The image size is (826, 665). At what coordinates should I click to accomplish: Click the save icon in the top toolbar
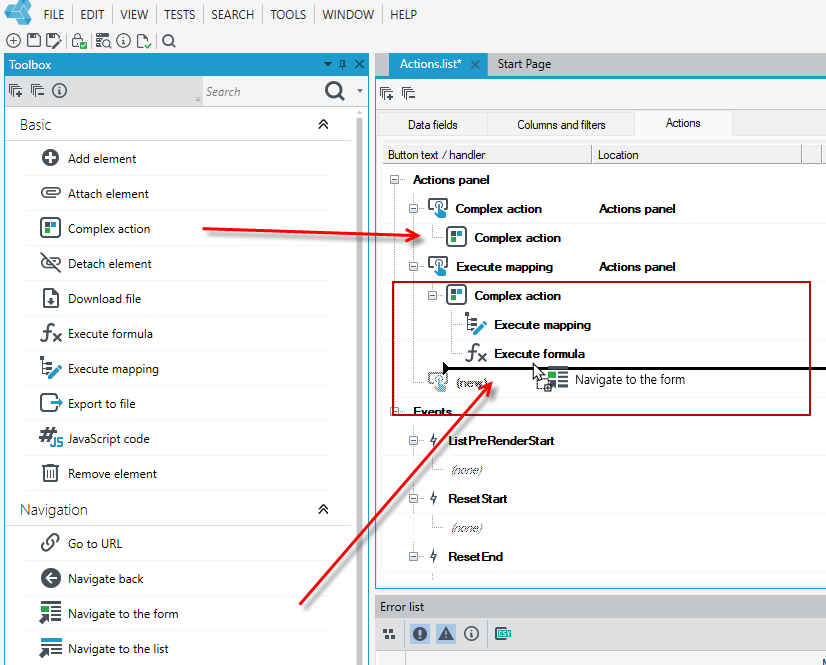point(34,41)
